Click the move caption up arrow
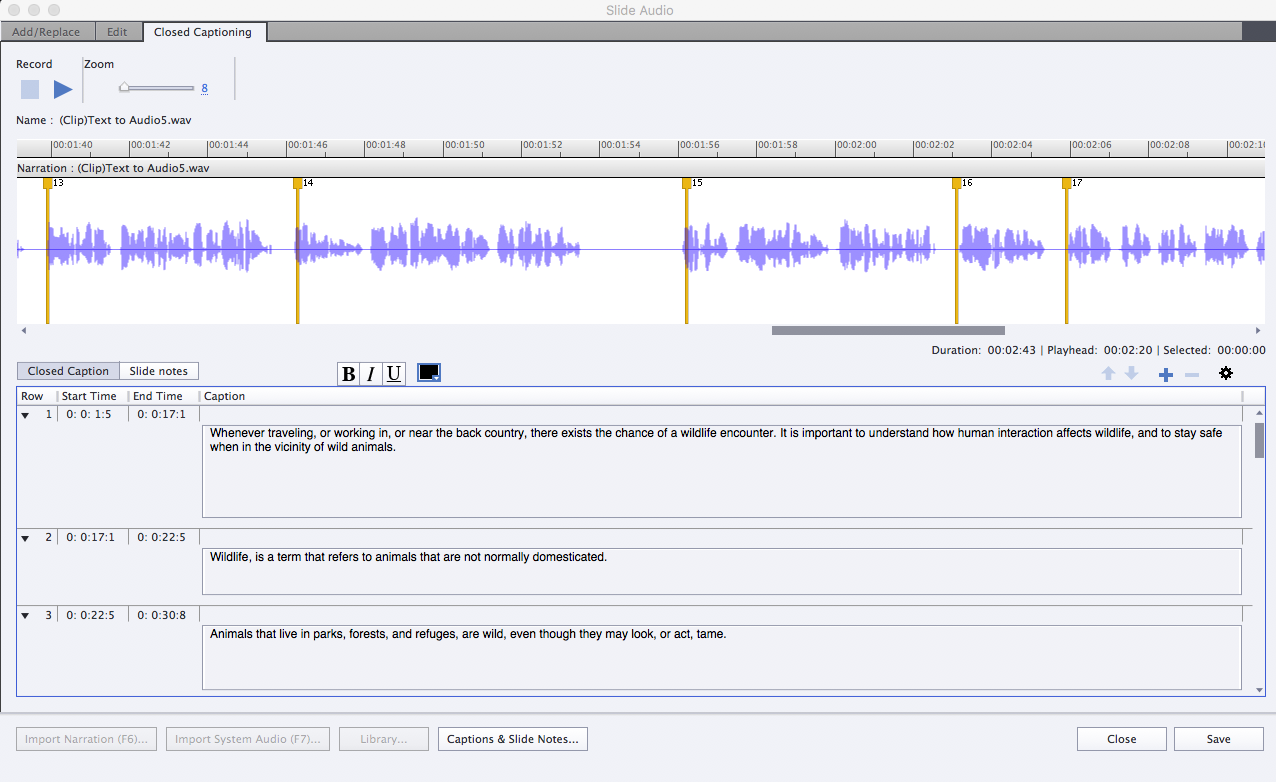This screenshot has width=1276, height=782. pos(1108,373)
